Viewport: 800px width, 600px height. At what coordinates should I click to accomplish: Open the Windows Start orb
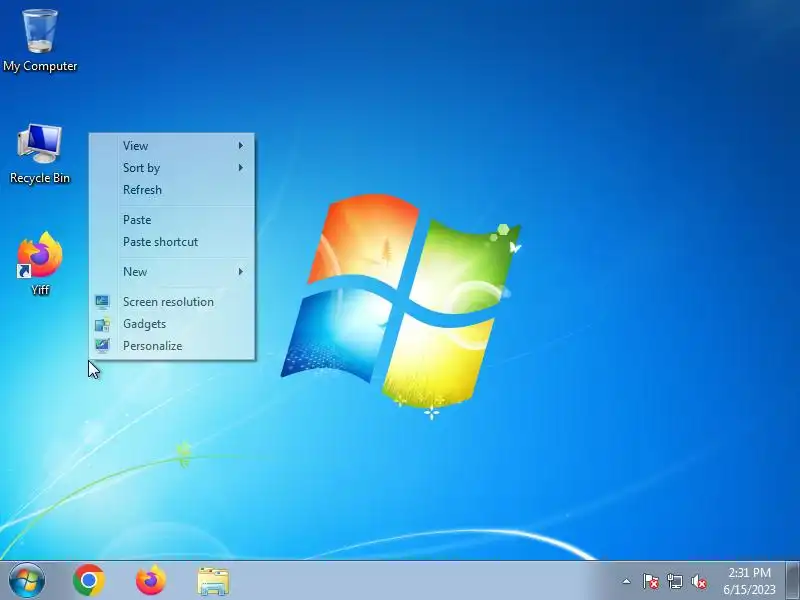pos(27,581)
